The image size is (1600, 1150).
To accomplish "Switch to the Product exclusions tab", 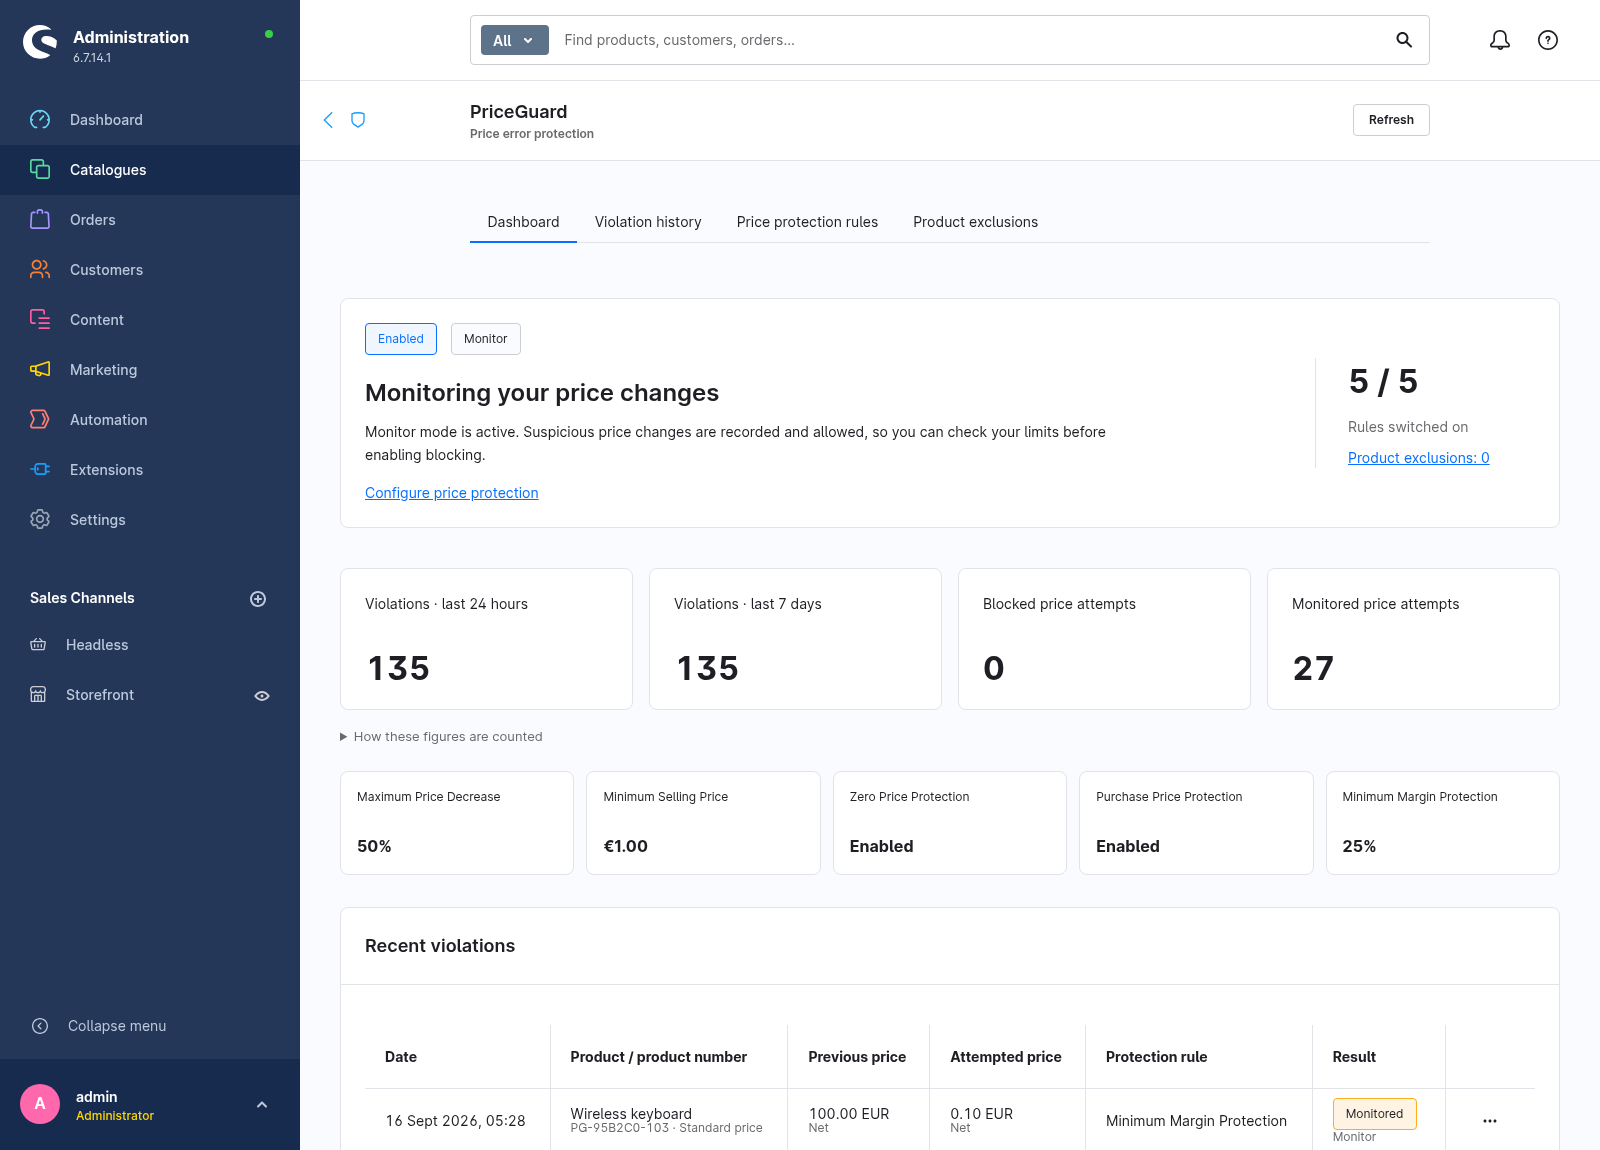I will tap(975, 222).
